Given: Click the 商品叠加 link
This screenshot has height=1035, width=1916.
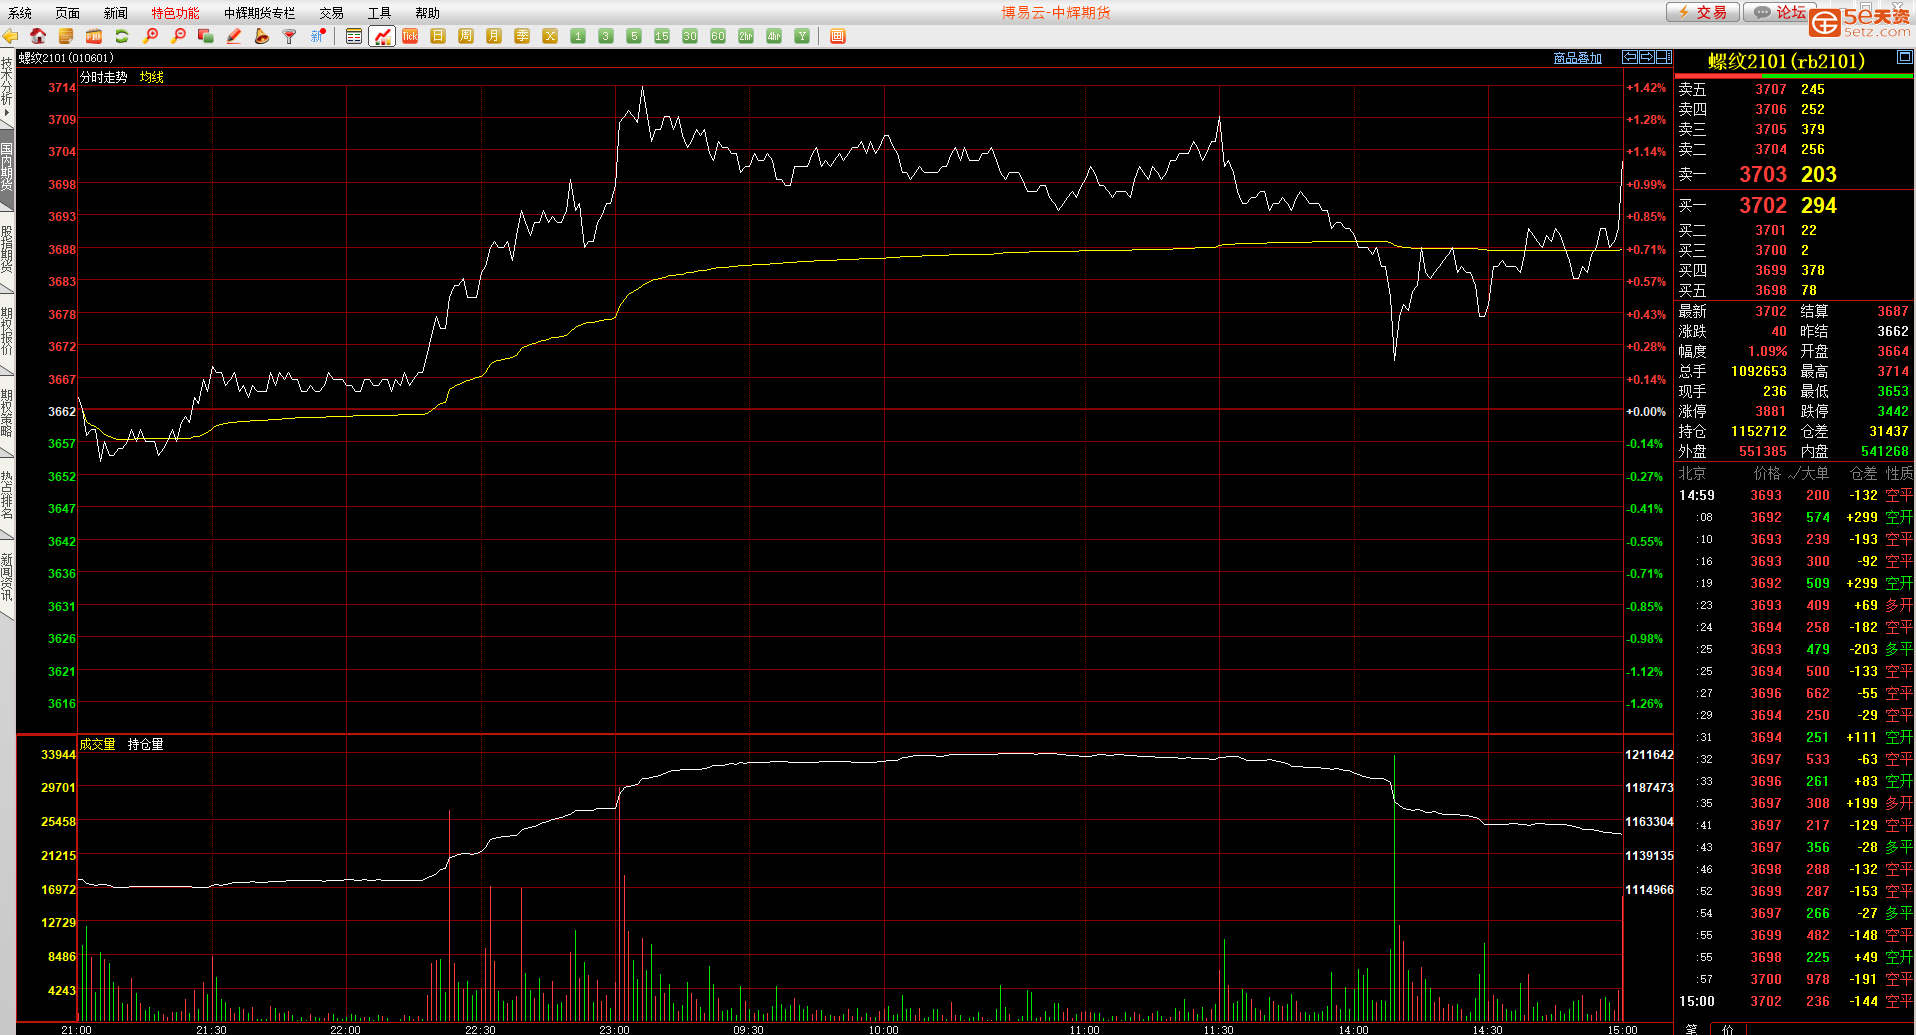Looking at the screenshot, I should click(1577, 58).
